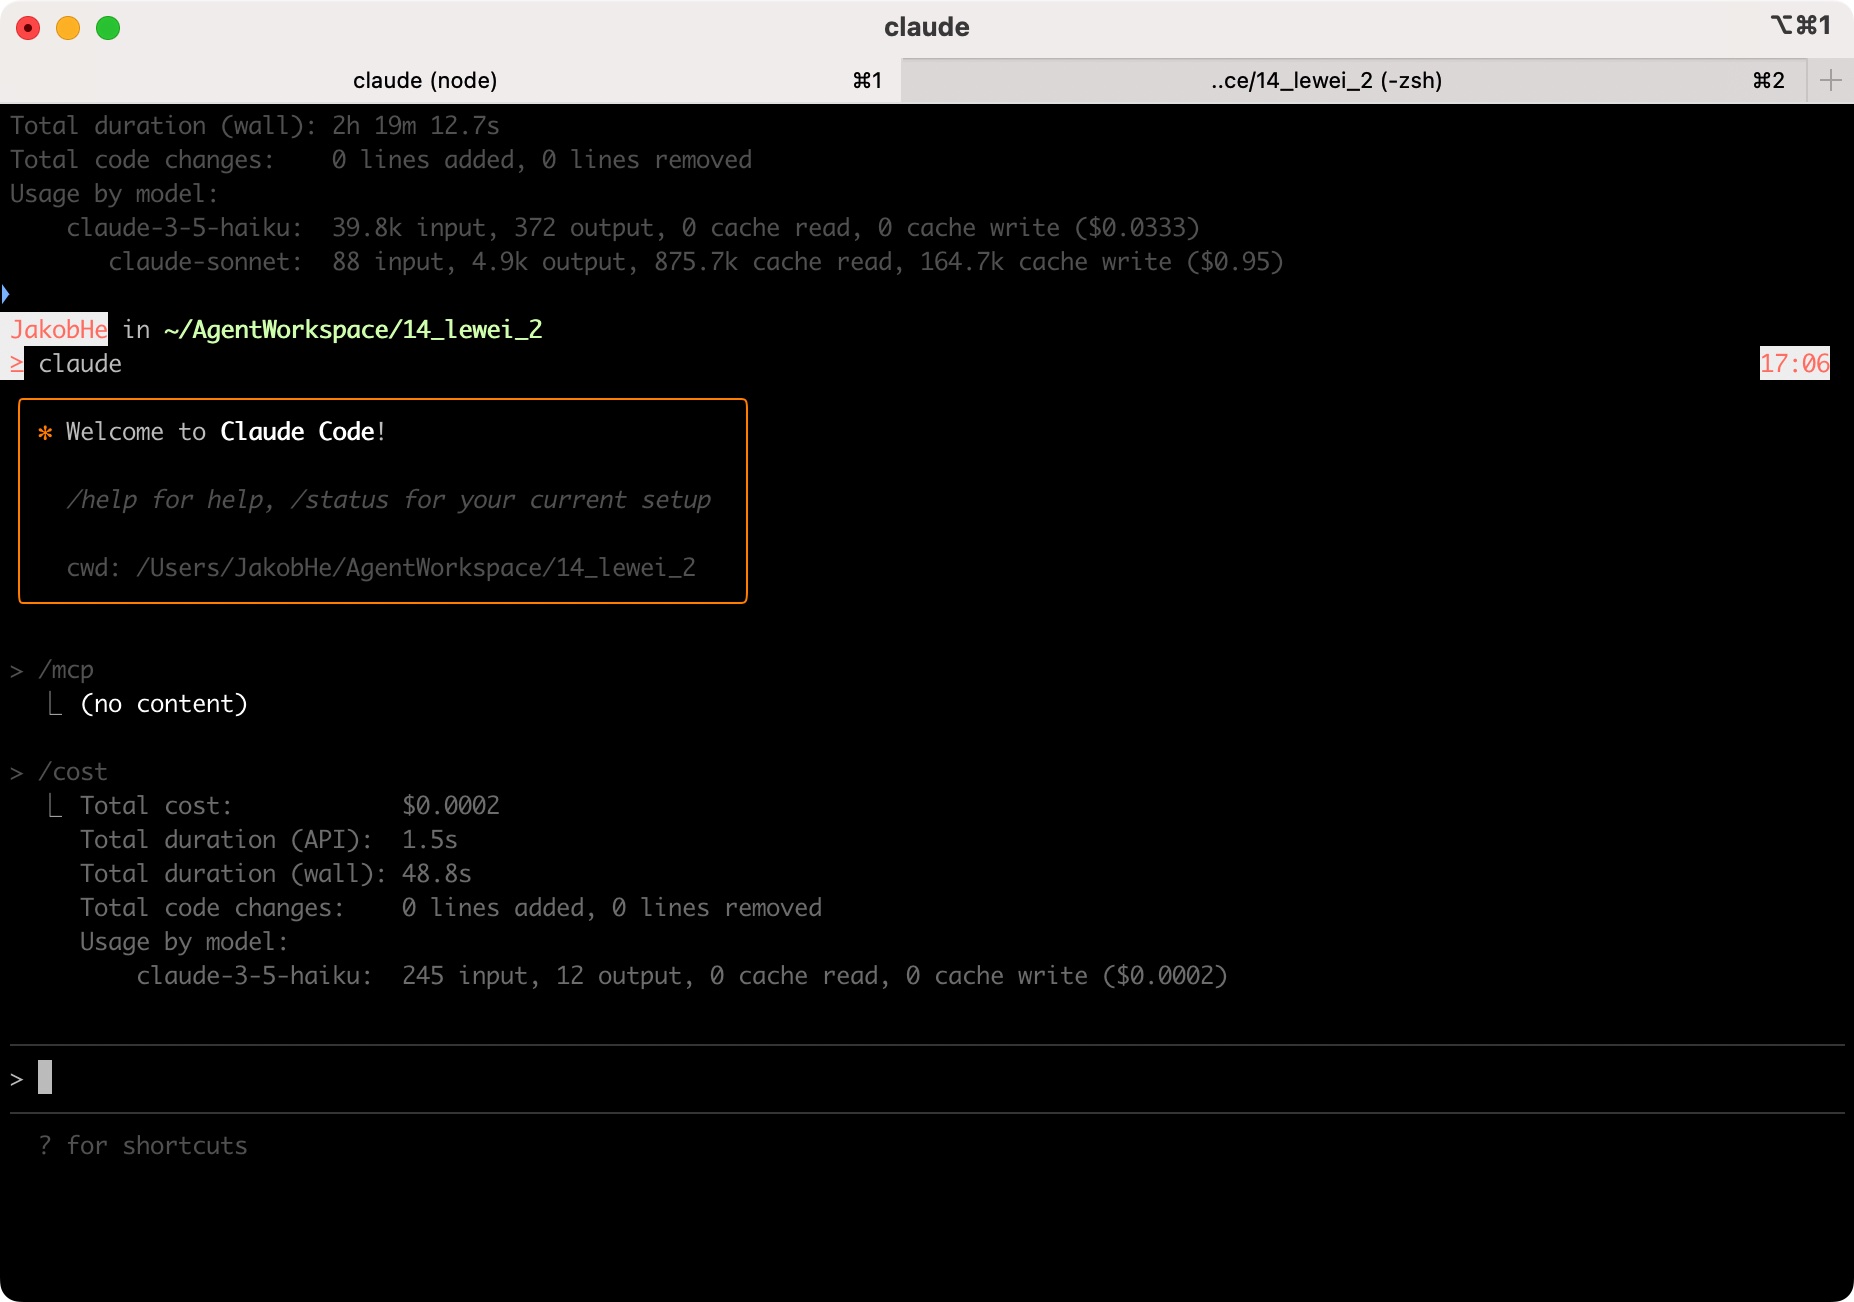Click the 17:06 timestamp badge
Viewport: 1854px width, 1302px height.
(1794, 363)
